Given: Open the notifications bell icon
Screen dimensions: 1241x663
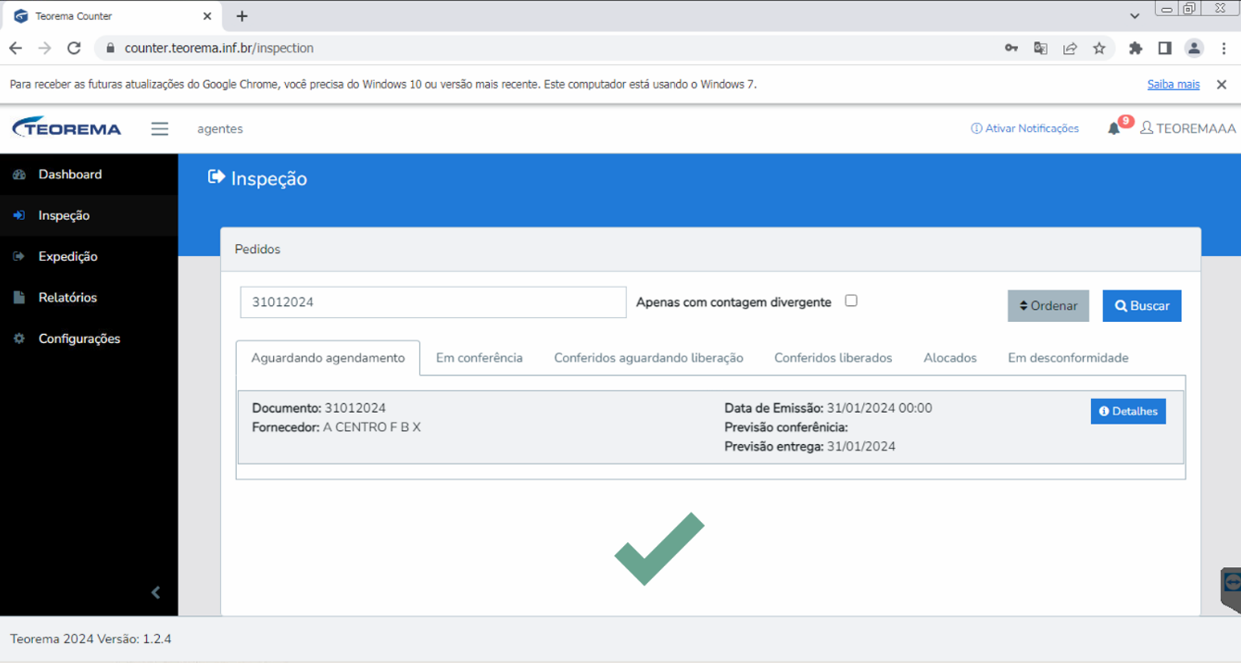Looking at the screenshot, I should pos(1113,129).
